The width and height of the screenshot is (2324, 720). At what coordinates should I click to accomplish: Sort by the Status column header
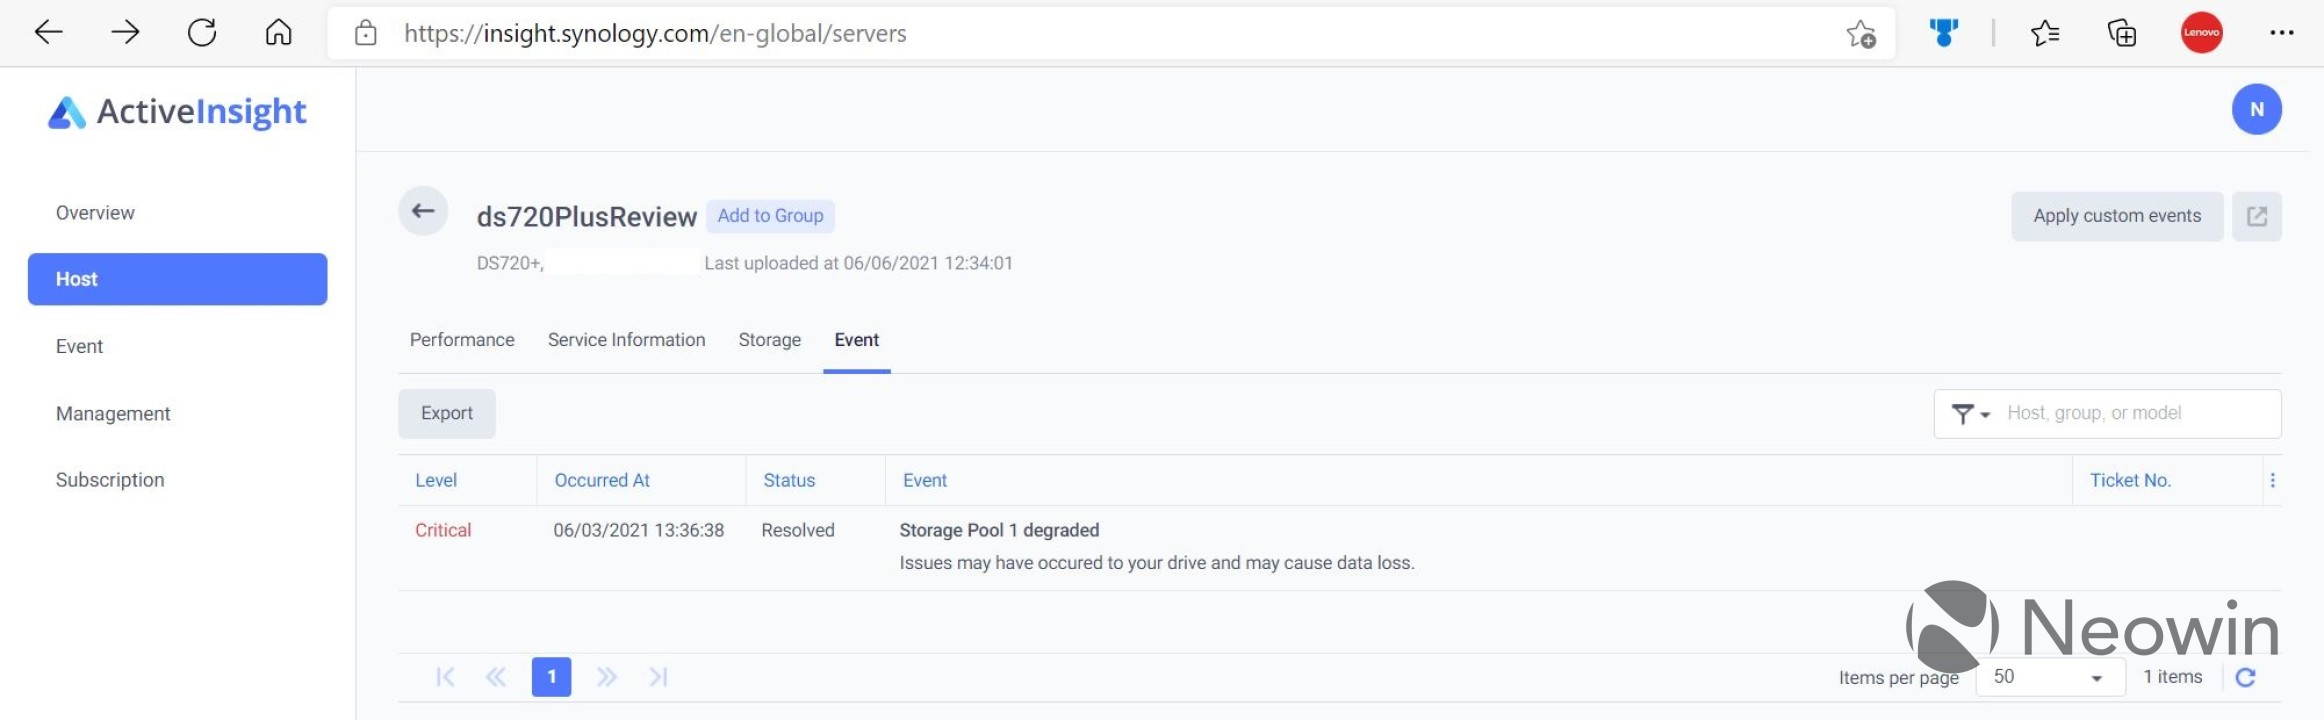pyautogui.click(x=789, y=480)
